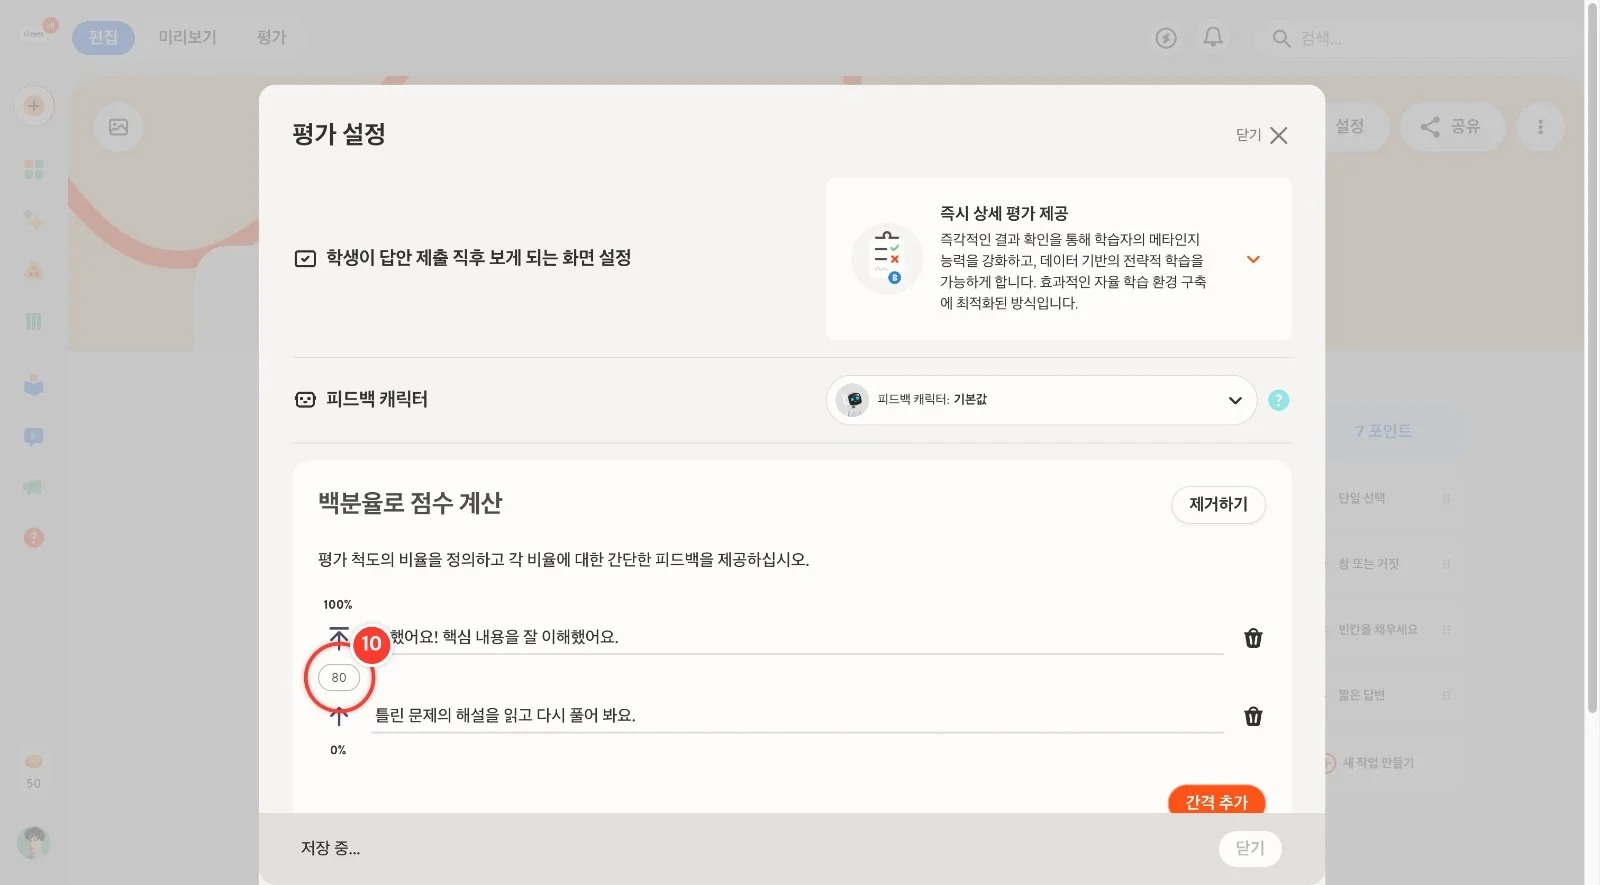Click the 닫기 button at dialog bottom
The height and width of the screenshot is (885, 1600).
[x=1250, y=848]
